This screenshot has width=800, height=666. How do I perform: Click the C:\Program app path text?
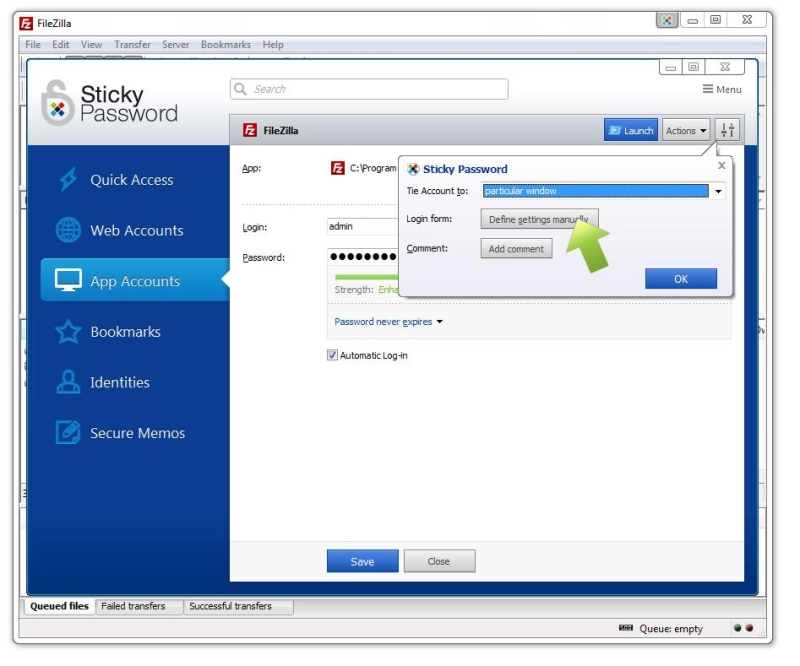pos(373,168)
